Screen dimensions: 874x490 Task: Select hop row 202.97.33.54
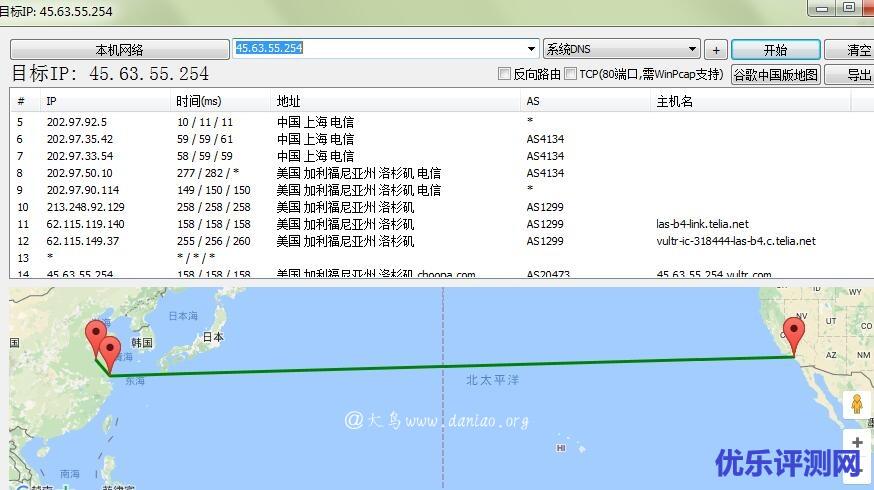click(440, 156)
